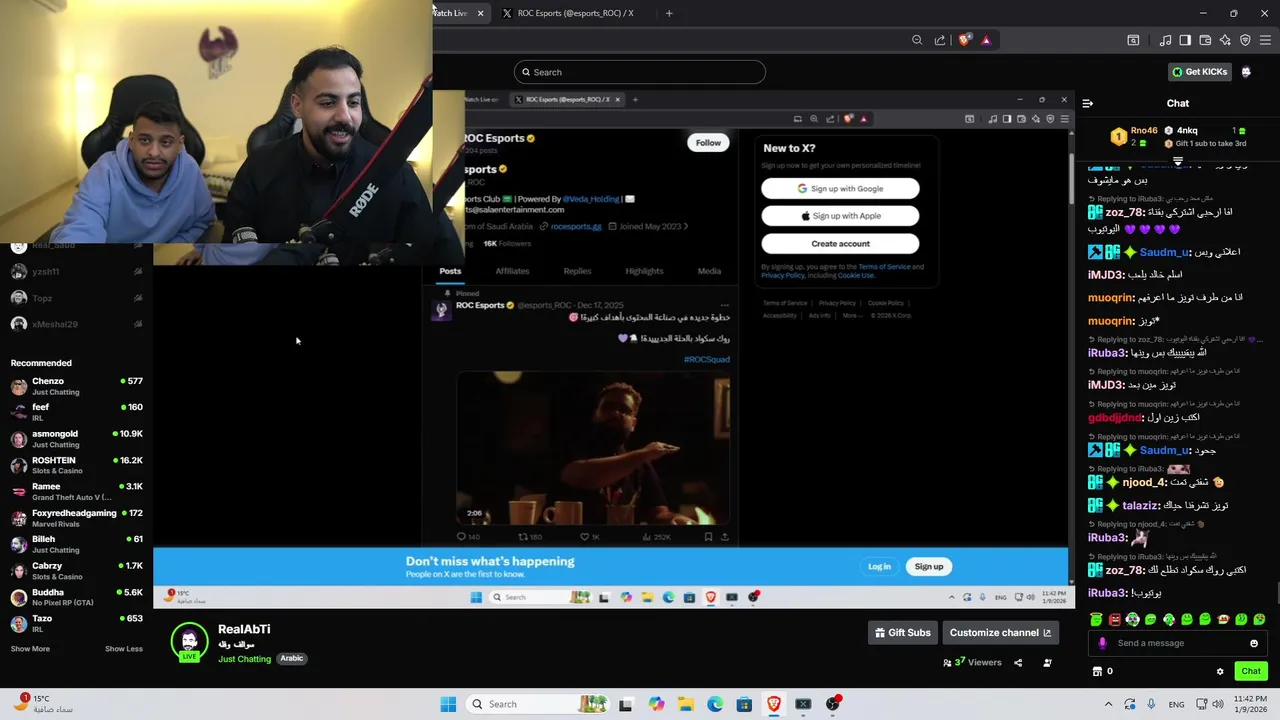Click the green Chat send button
Screen dimensions: 1280x720
(x=1250, y=671)
